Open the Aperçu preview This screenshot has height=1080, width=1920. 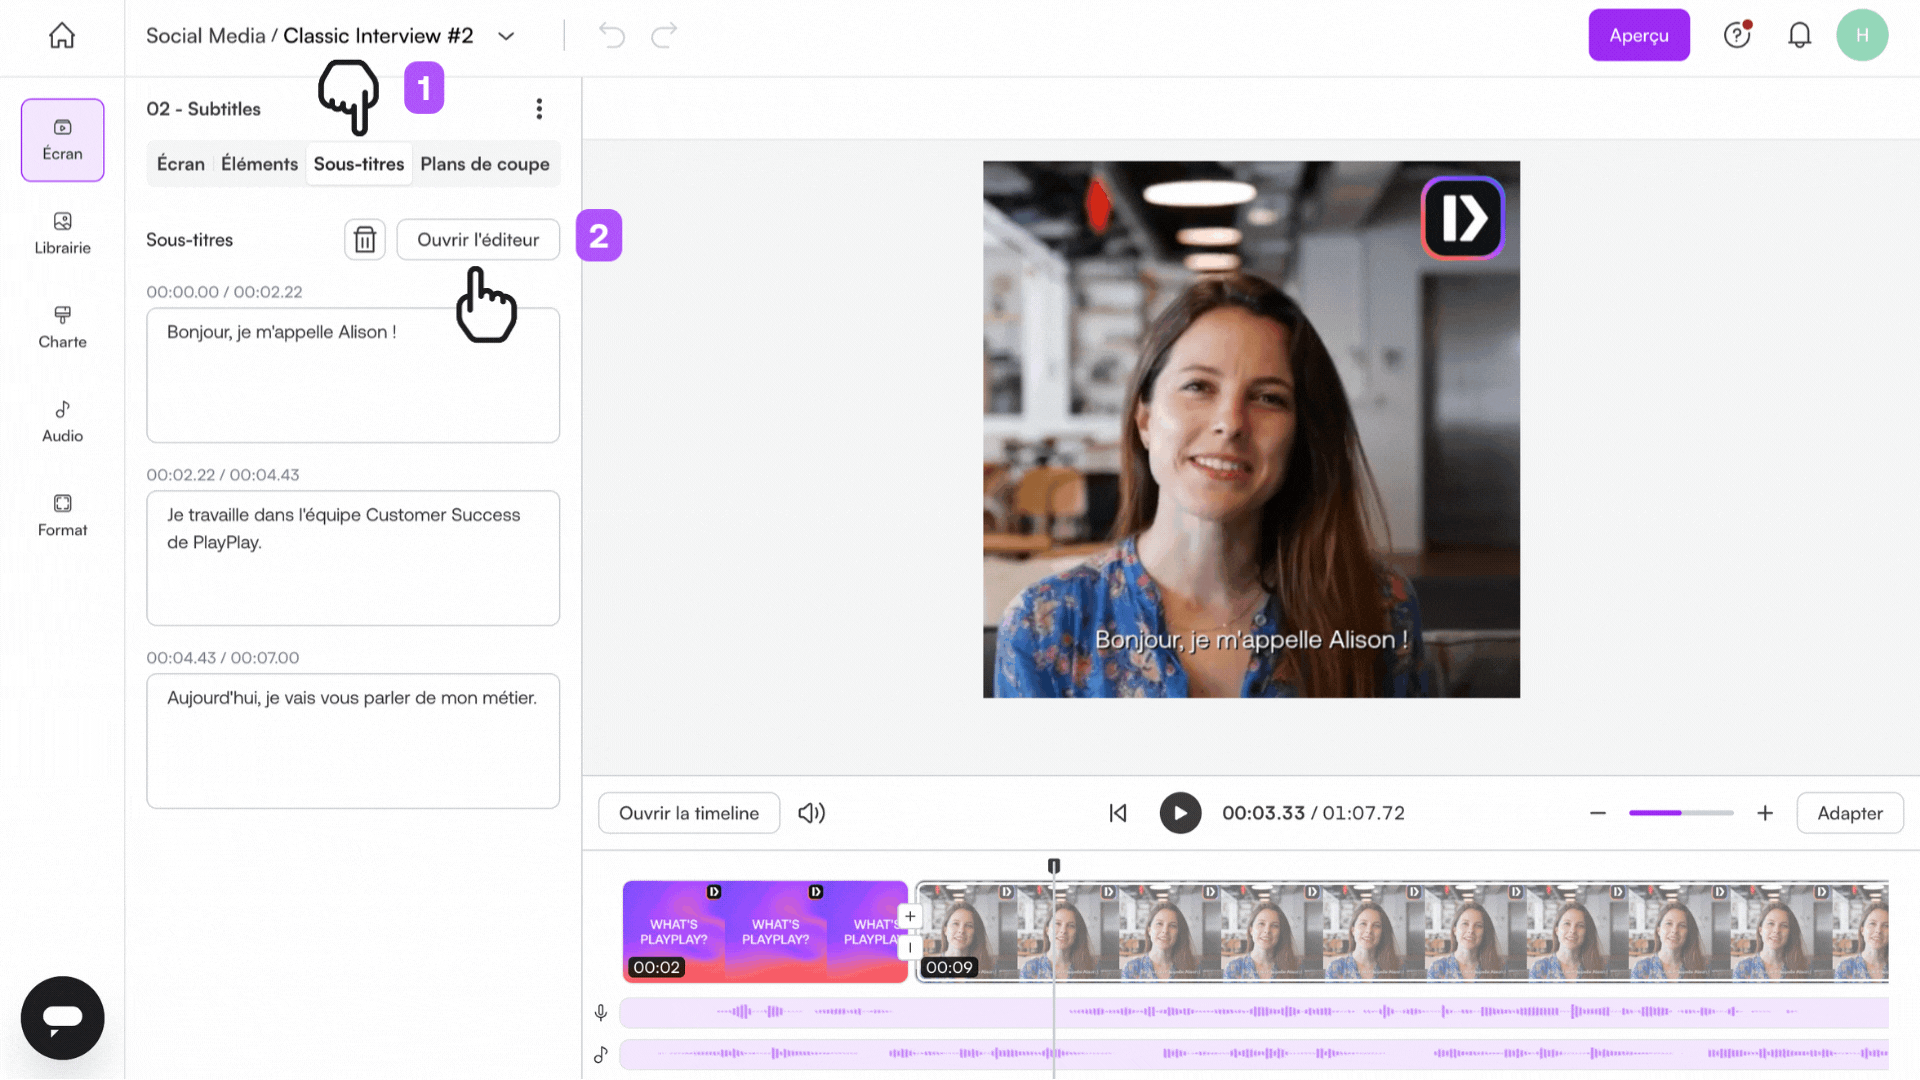pyautogui.click(x=1639, y=36)
